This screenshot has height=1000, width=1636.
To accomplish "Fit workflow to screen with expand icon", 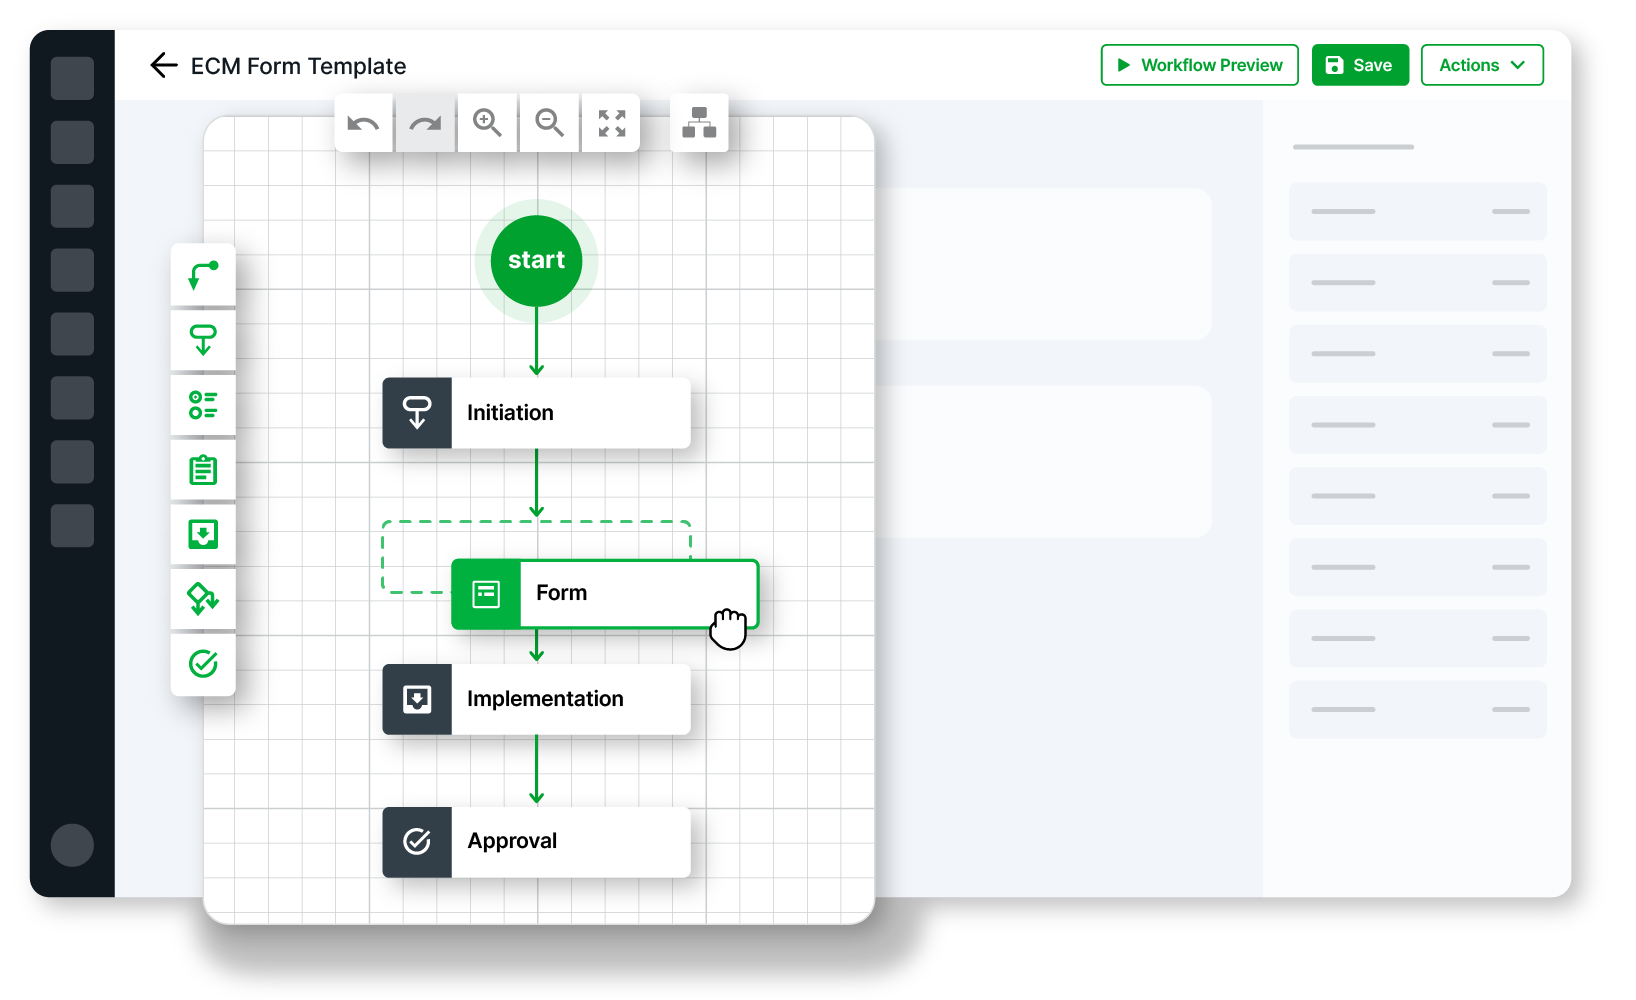I will click(611, 123).
